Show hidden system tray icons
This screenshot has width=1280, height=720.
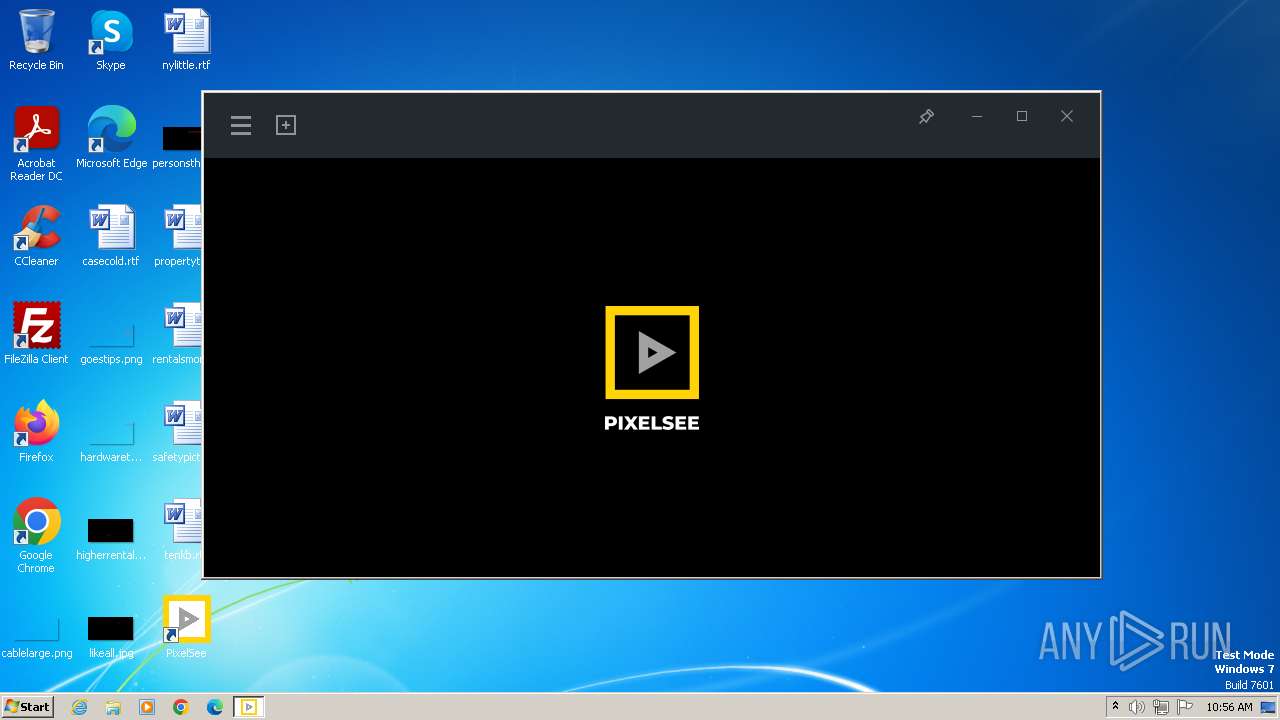(1115, 707)
